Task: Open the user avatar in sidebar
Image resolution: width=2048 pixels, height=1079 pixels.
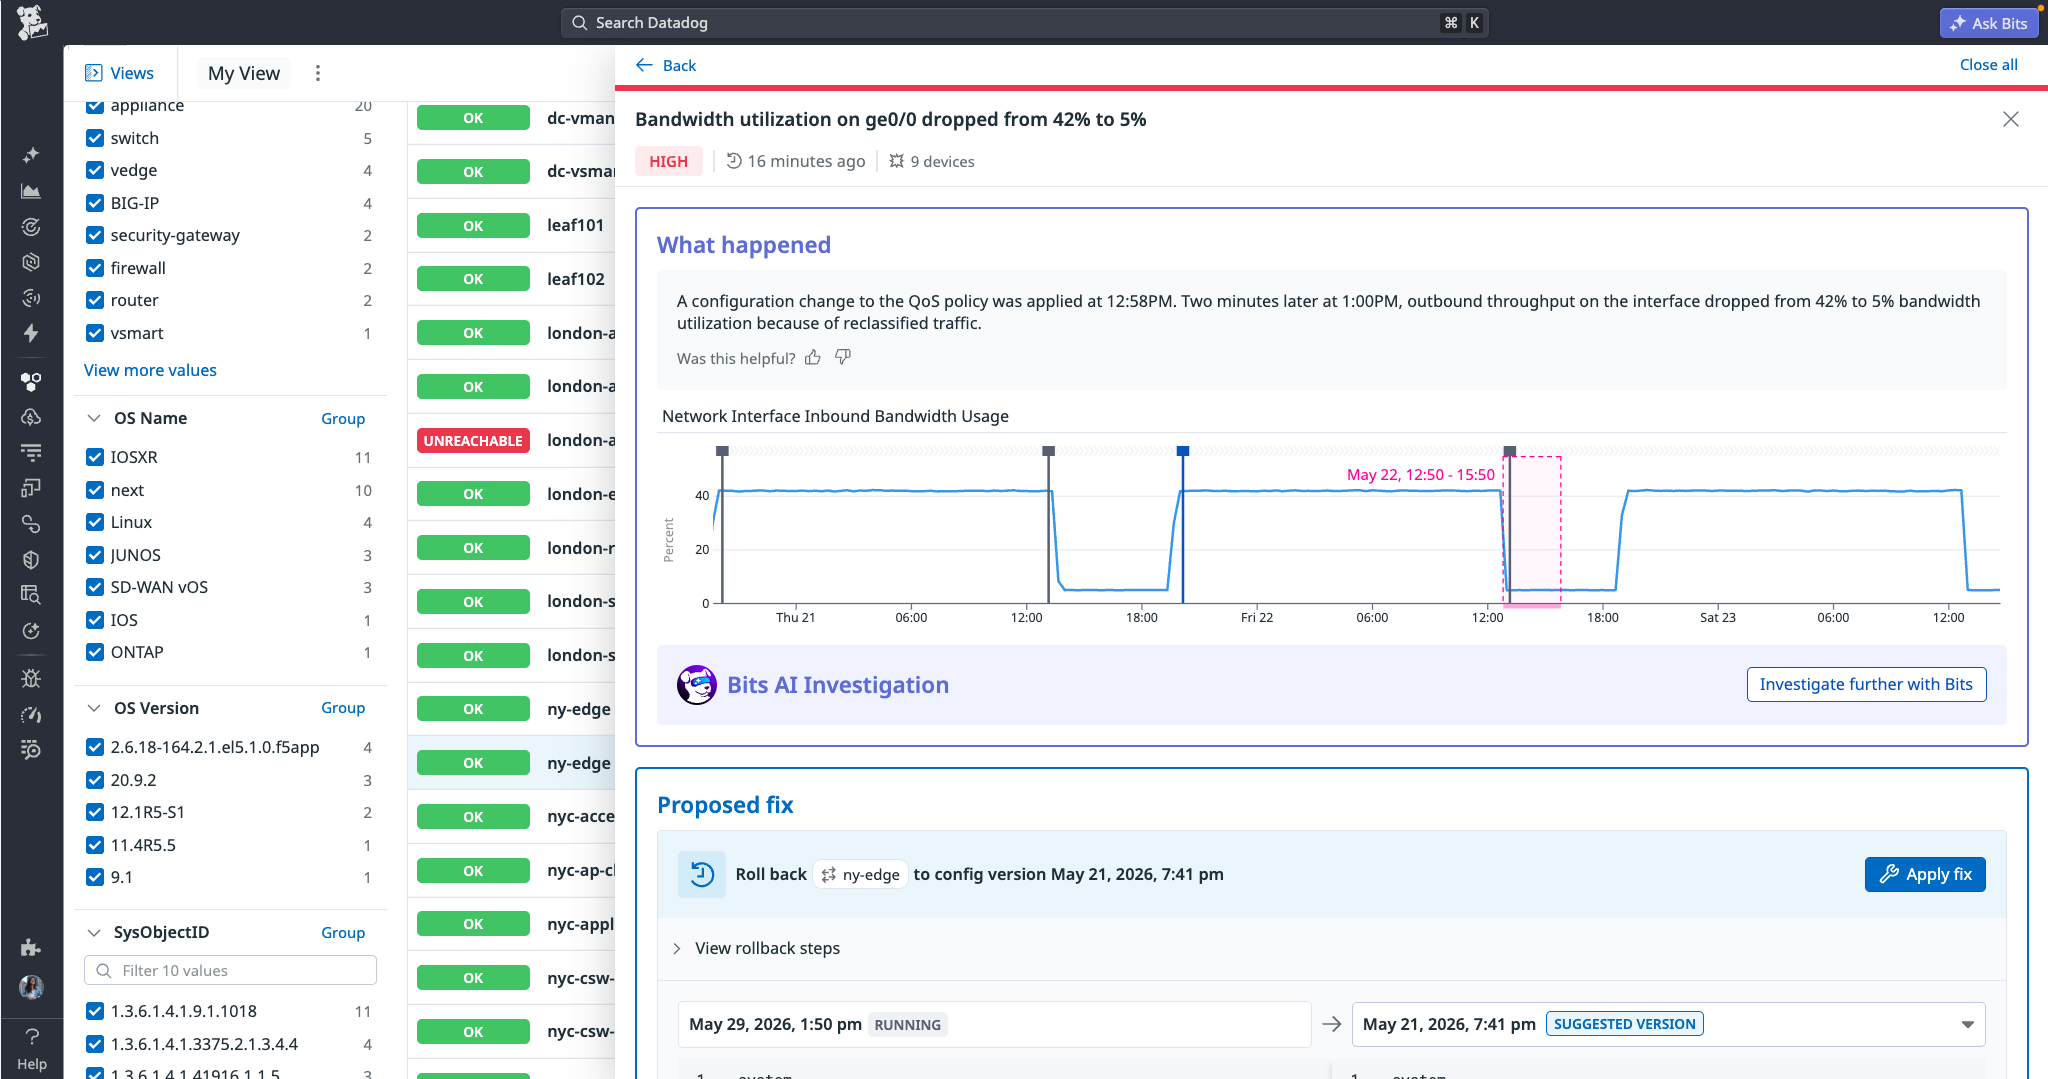Action: [x=31, y=987]
